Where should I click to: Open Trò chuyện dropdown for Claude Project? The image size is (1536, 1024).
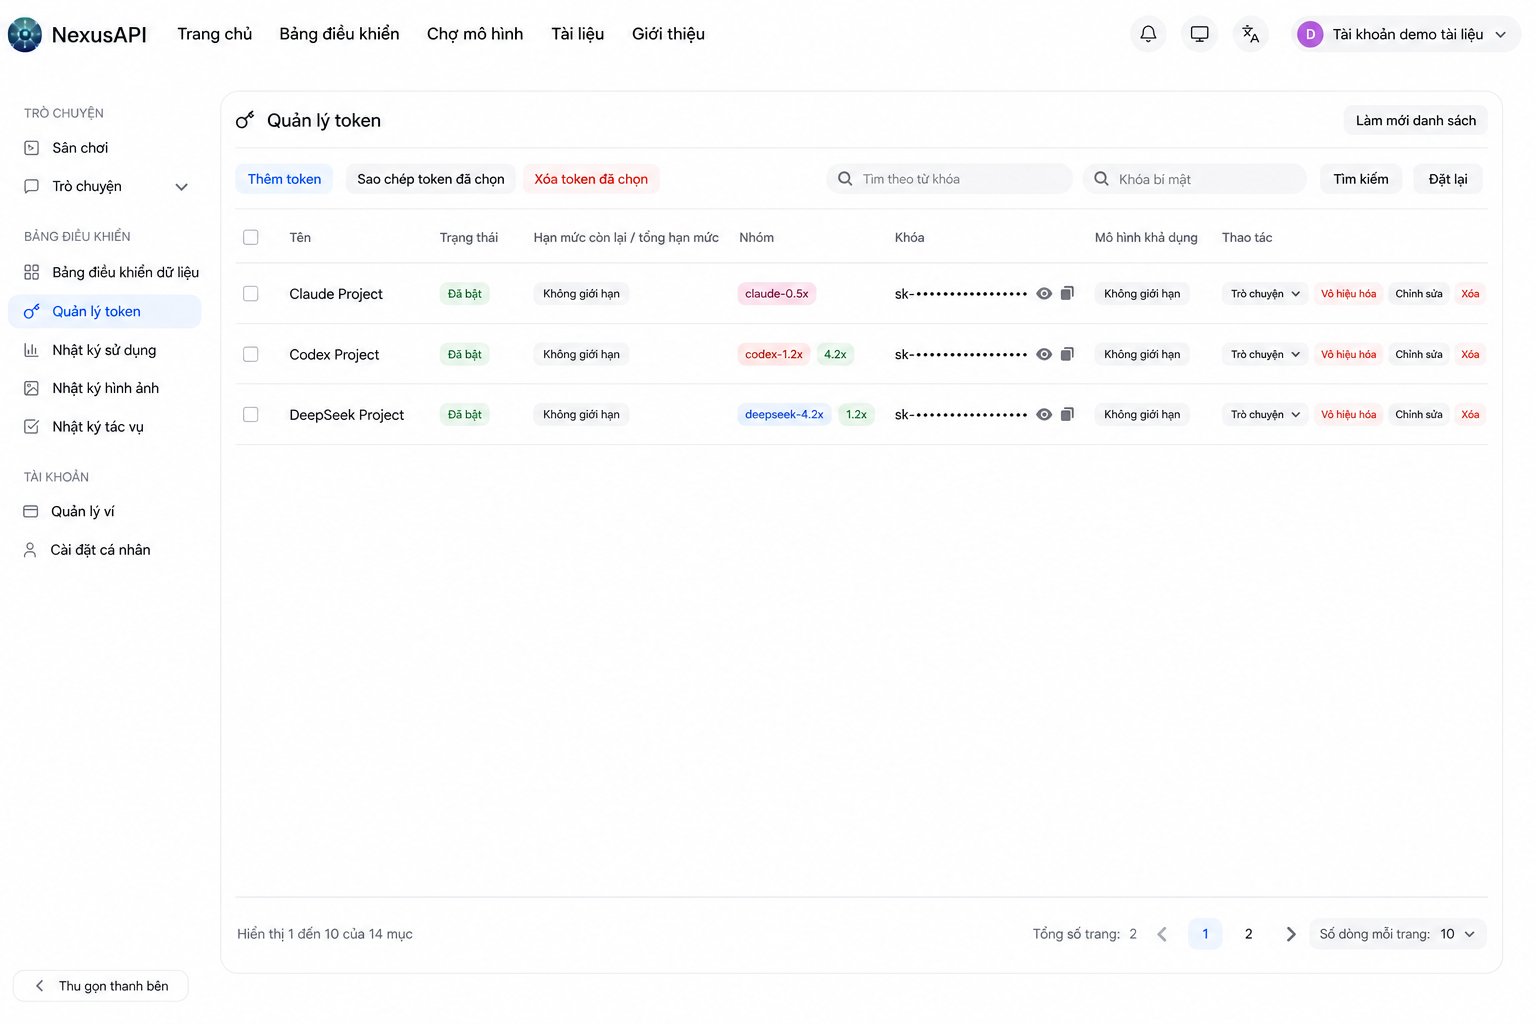pos(1265,294)
